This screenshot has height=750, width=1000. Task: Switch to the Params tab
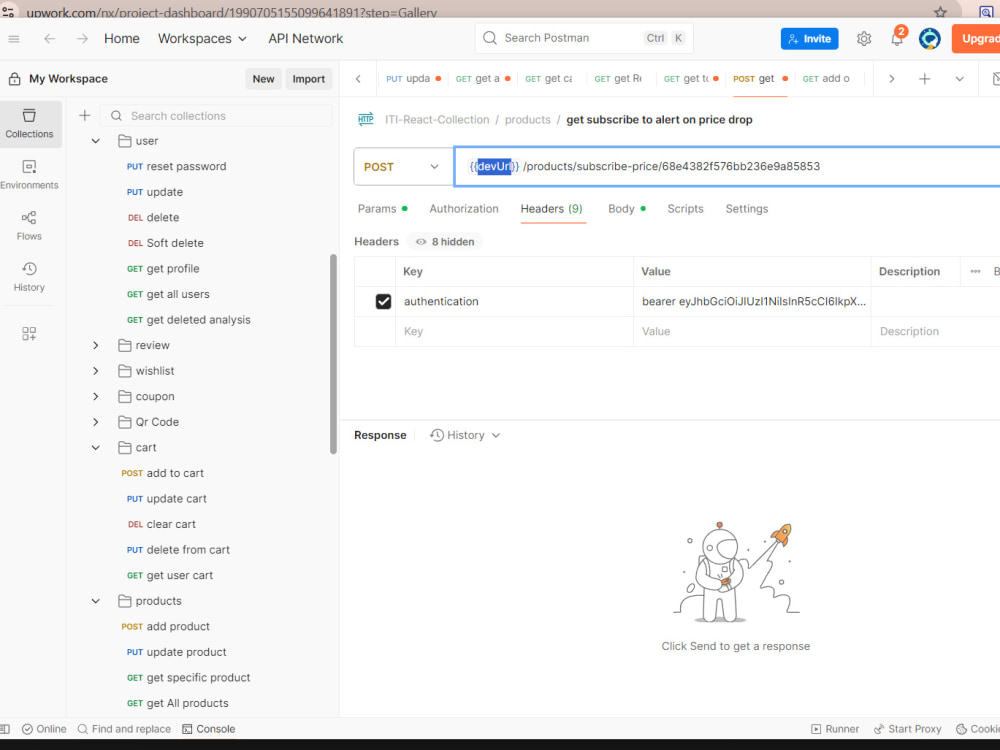point(382,209)
